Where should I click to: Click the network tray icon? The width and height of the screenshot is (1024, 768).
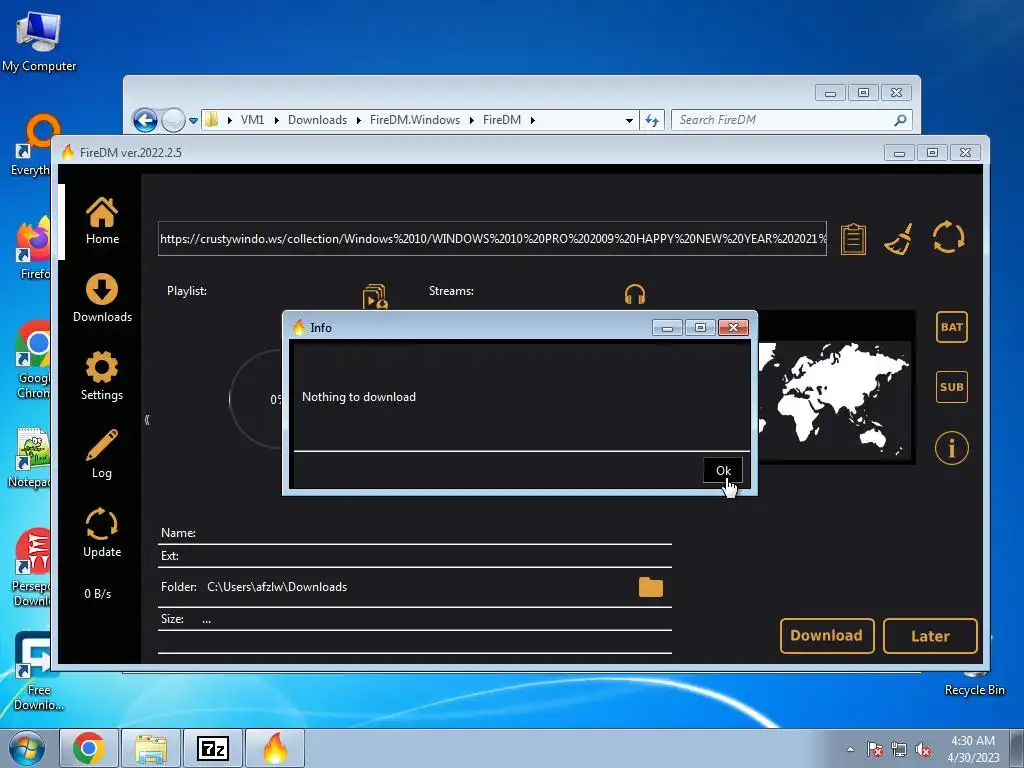[x=899, y=749]
